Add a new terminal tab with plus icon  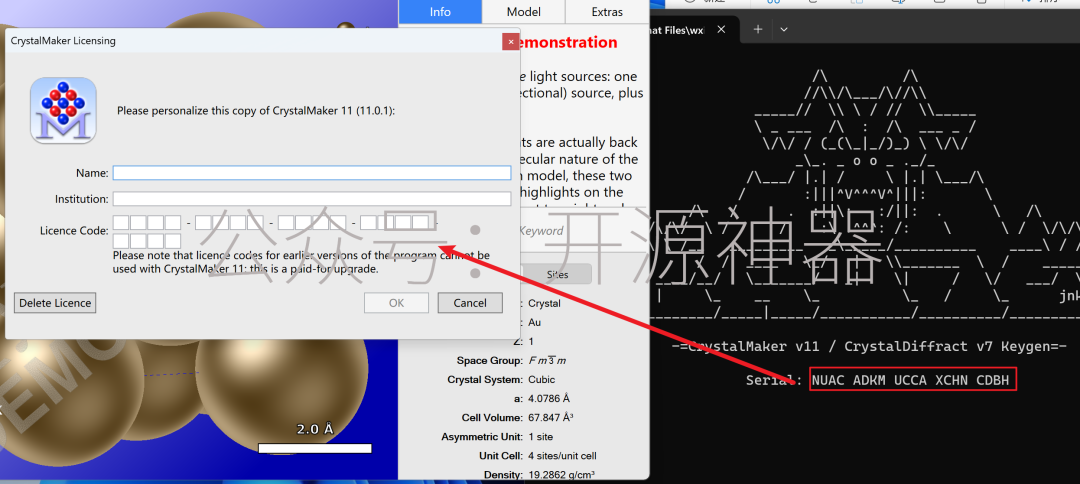[x=758, y=29]
